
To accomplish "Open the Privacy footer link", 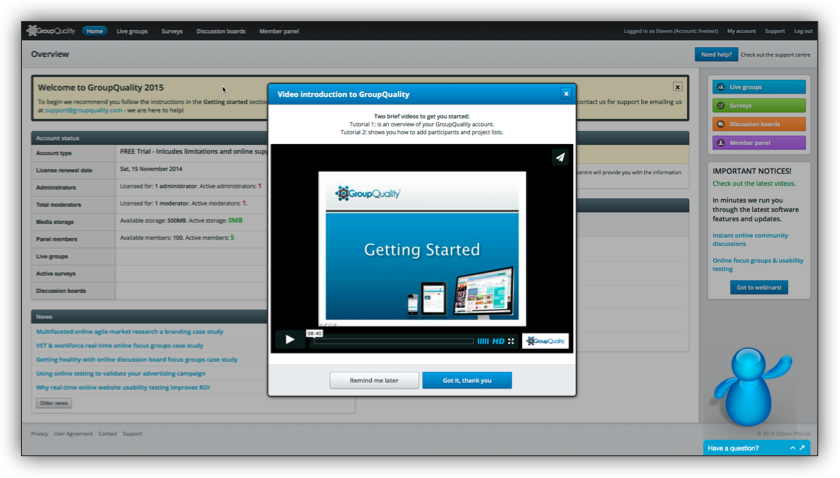I will click(x=39, y=434).
